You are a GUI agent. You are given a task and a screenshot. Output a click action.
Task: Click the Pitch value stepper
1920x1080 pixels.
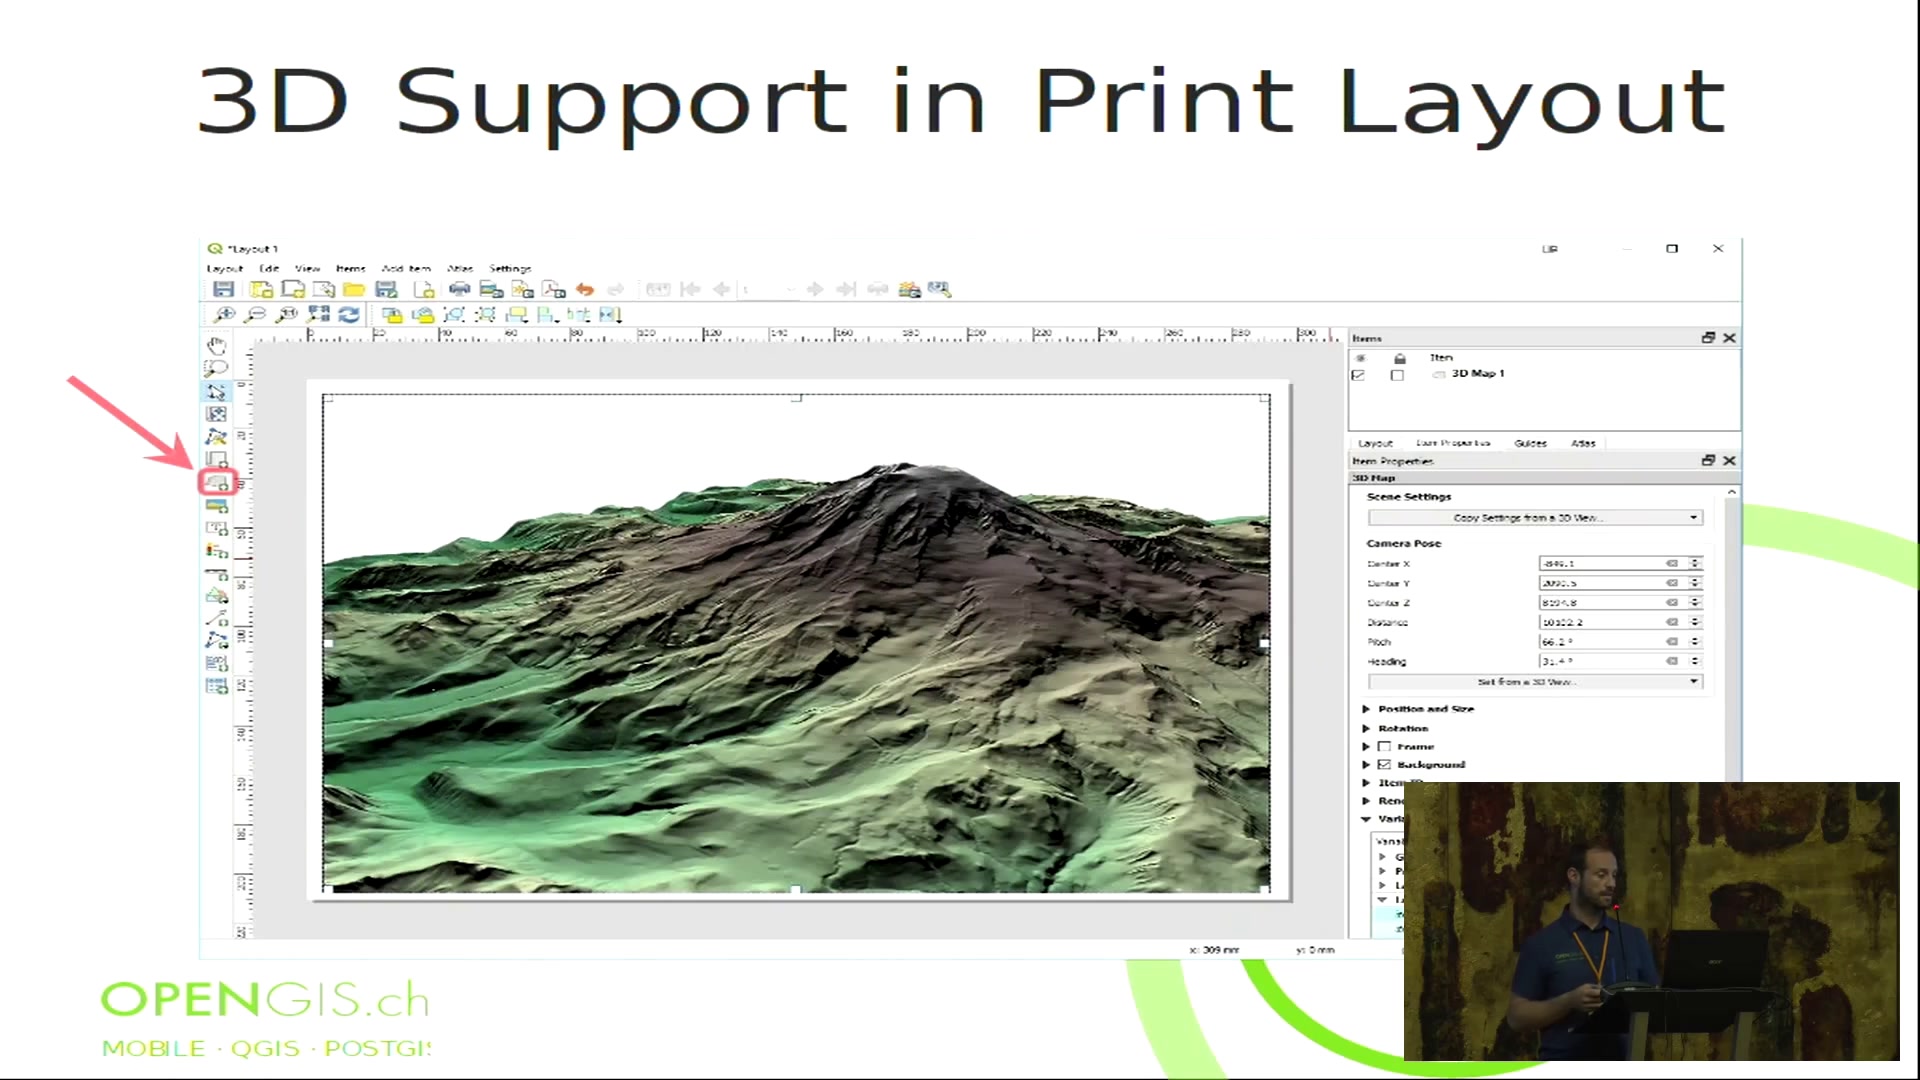1695,642
